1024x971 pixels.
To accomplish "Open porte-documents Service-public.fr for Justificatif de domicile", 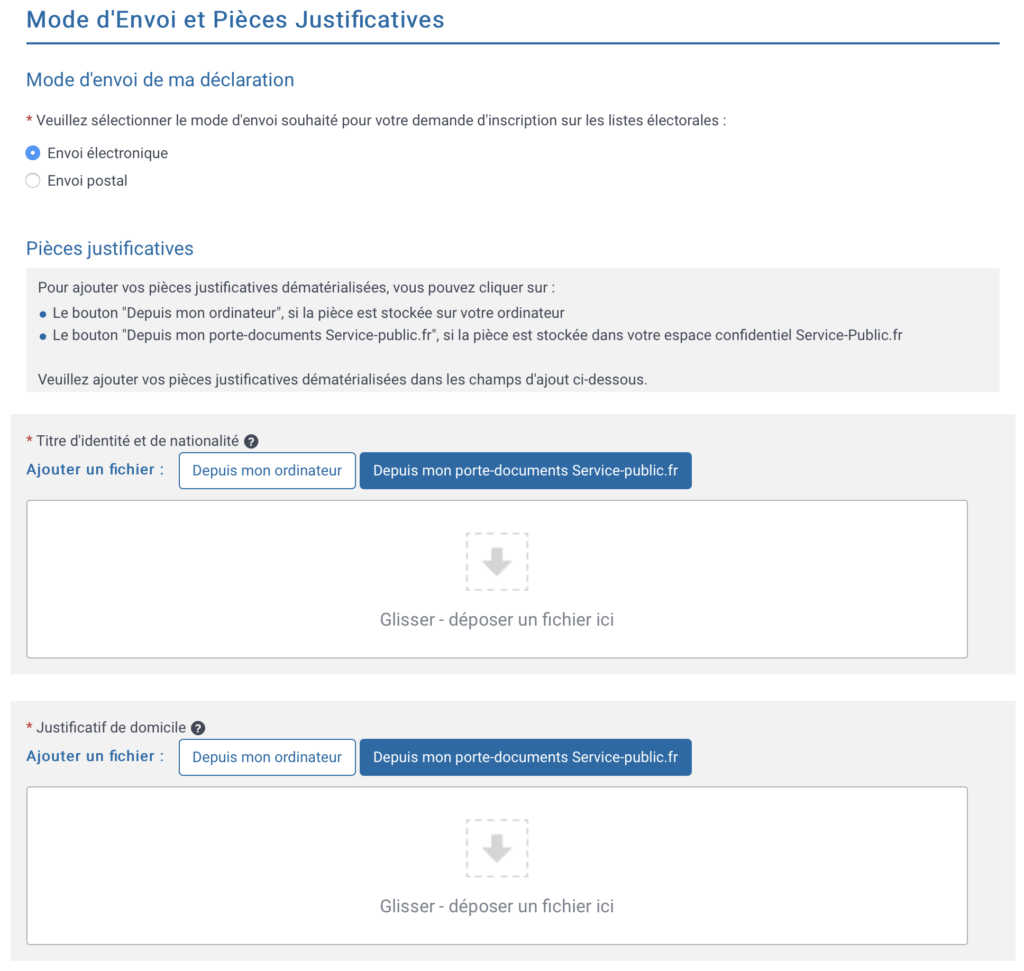I will (x=525, y=758).
